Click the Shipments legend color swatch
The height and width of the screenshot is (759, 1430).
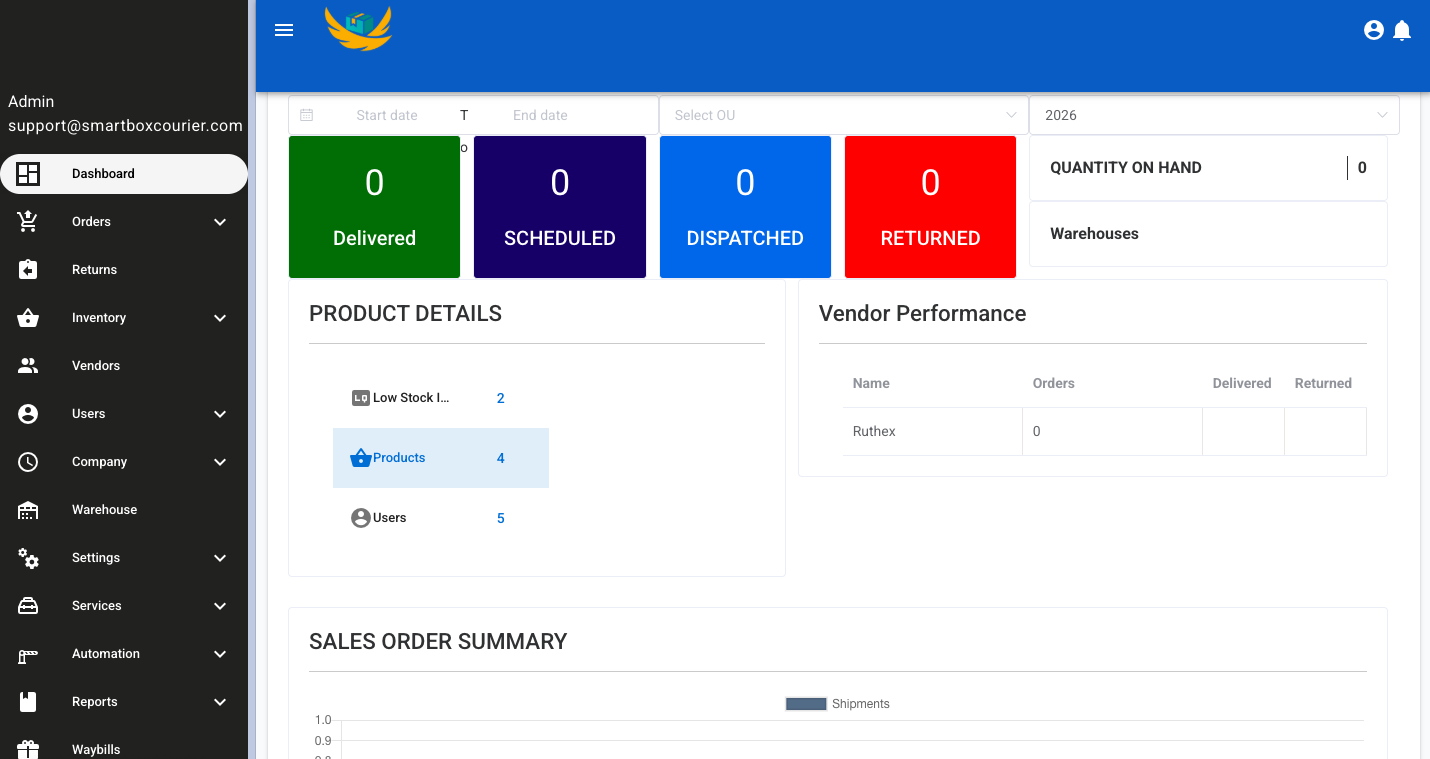coord(805,703)
